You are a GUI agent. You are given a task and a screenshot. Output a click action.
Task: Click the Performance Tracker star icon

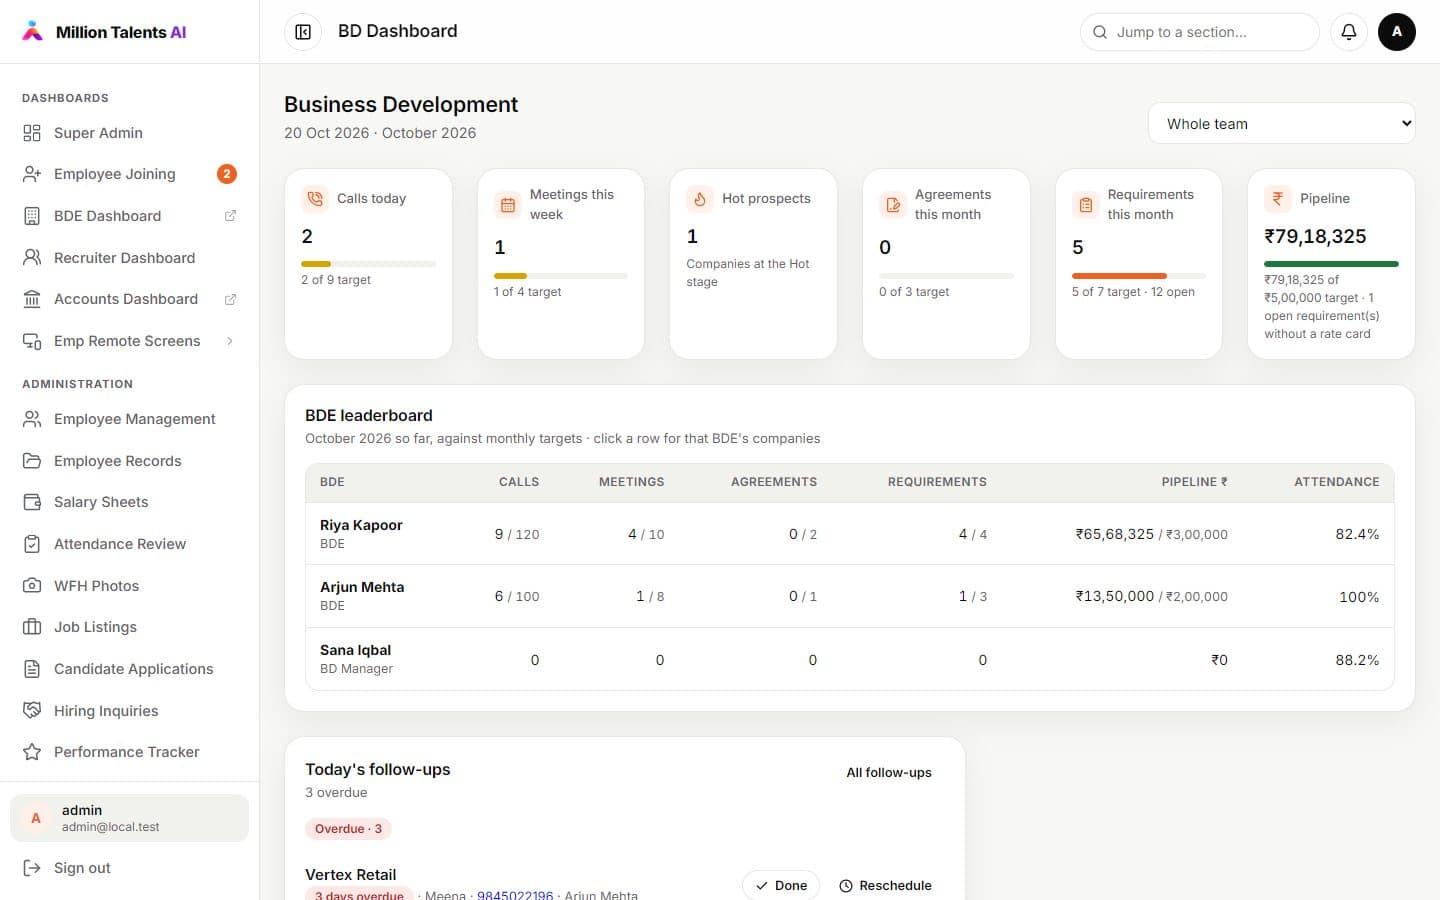(x=32, y=752)
